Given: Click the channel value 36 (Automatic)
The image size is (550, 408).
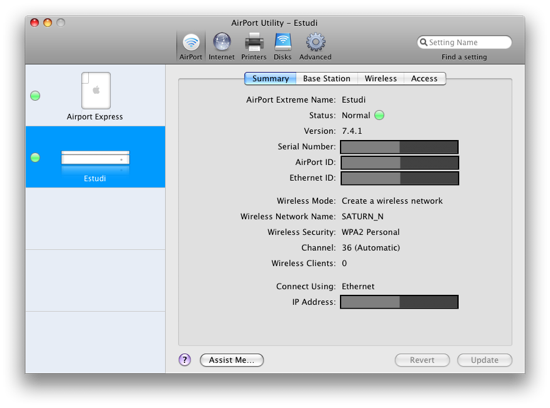Looking at the screenshot, I should coord(371,248).
